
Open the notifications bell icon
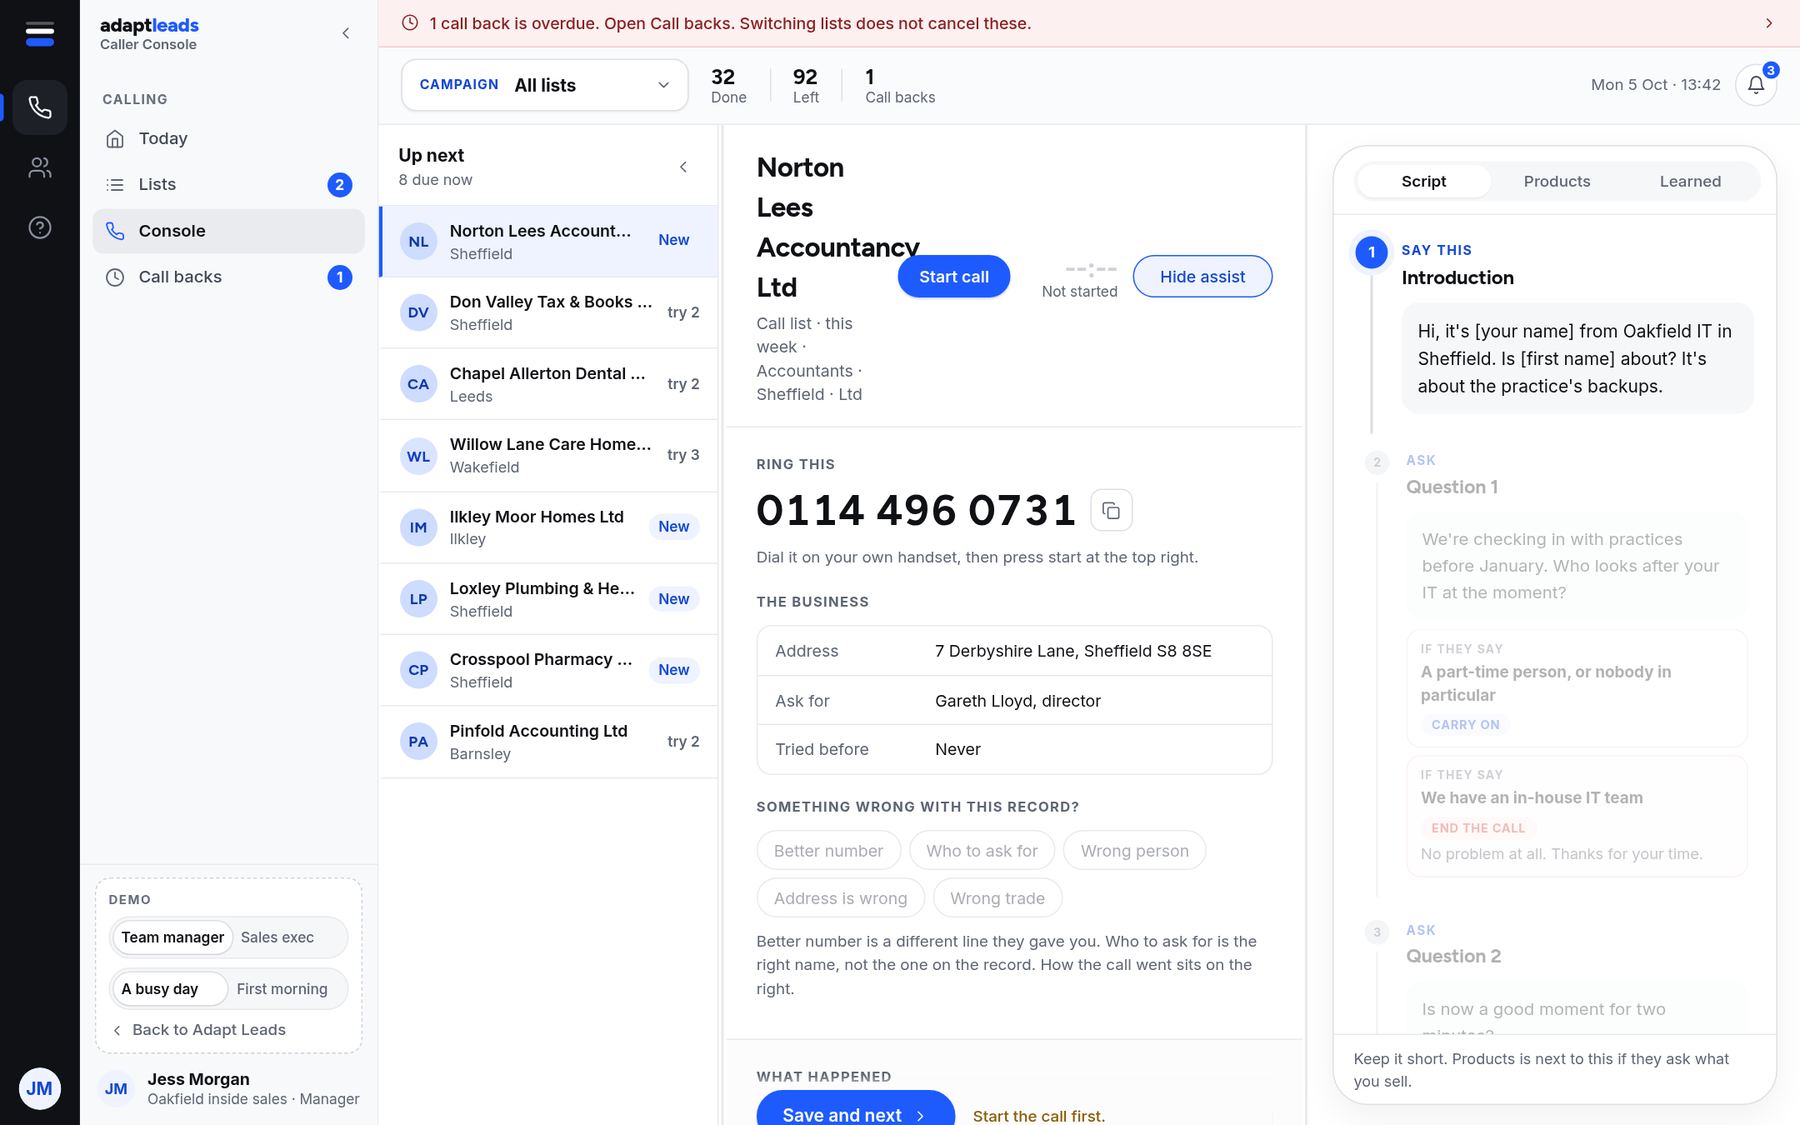tap(1756, 85)
